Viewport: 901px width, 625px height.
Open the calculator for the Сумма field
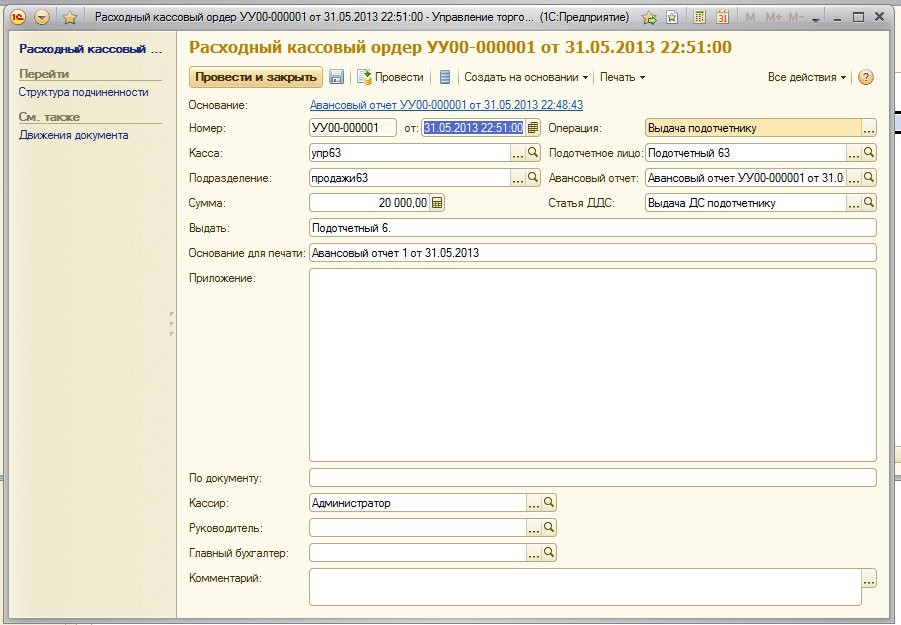(x=437, y=203)
